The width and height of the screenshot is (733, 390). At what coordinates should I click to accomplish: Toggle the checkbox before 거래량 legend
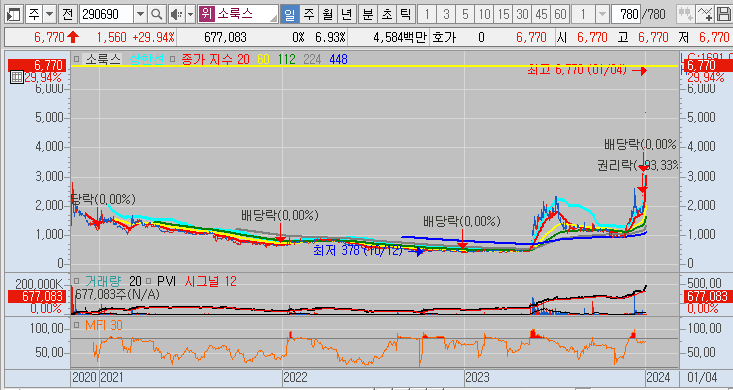point(77,282)
